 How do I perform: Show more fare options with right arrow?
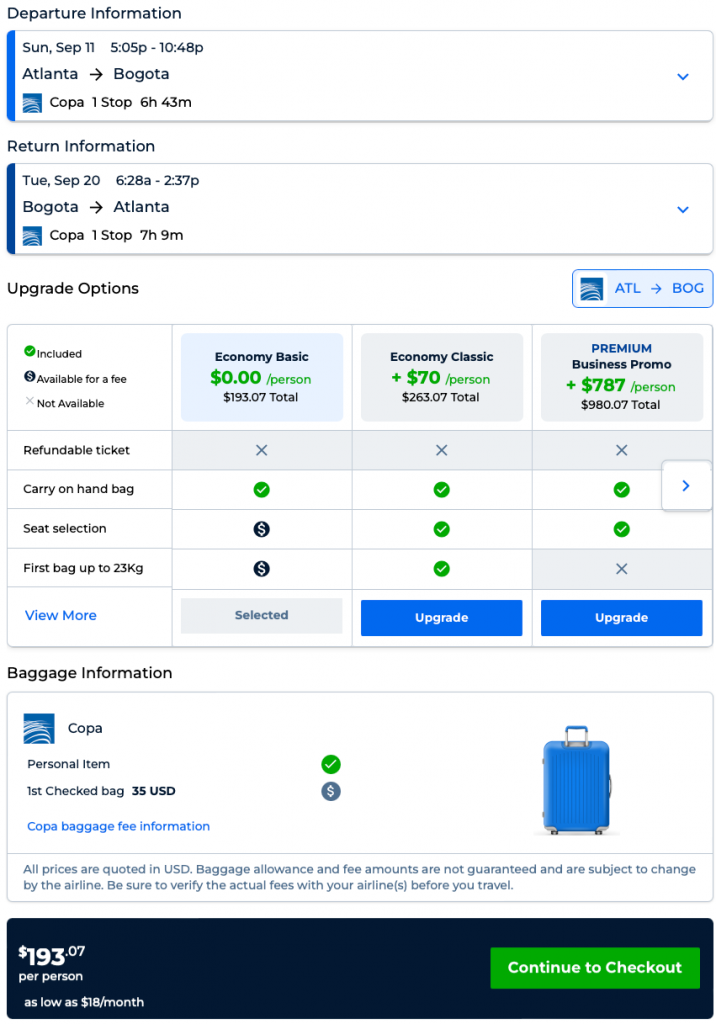(x=686, y=485)
